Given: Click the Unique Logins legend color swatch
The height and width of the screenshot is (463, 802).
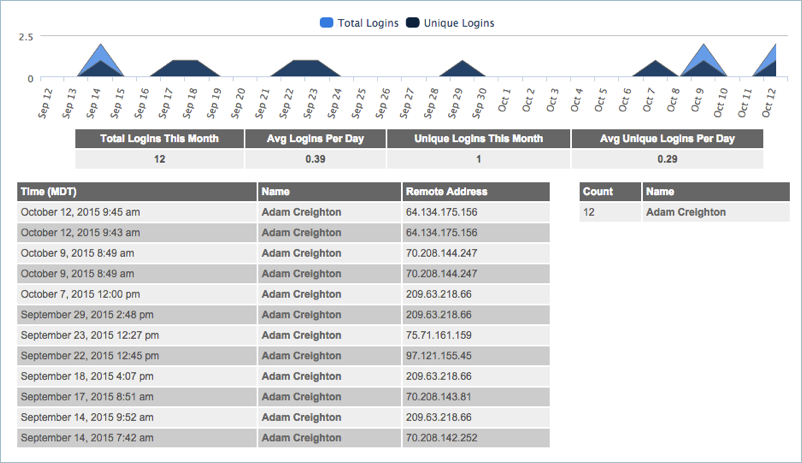Looking at the screenshot, I should click(x=414, y=23).
